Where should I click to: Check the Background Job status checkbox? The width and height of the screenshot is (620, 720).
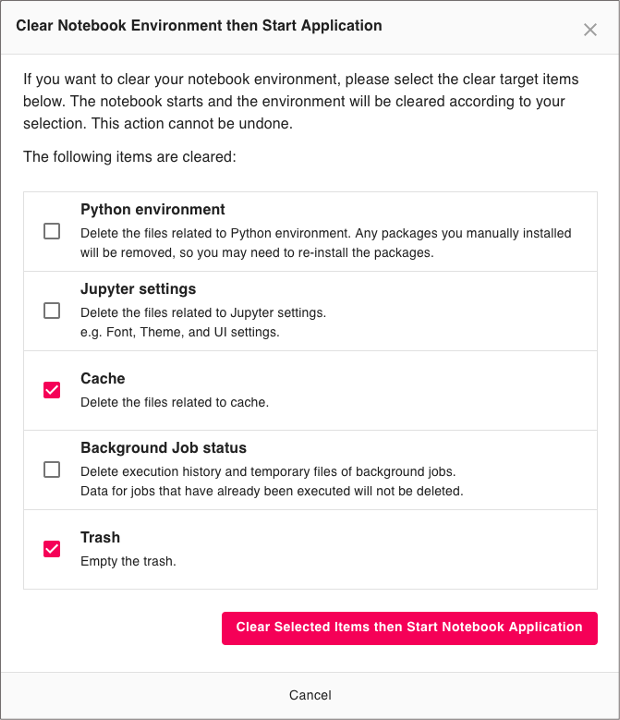pos(52,469)
